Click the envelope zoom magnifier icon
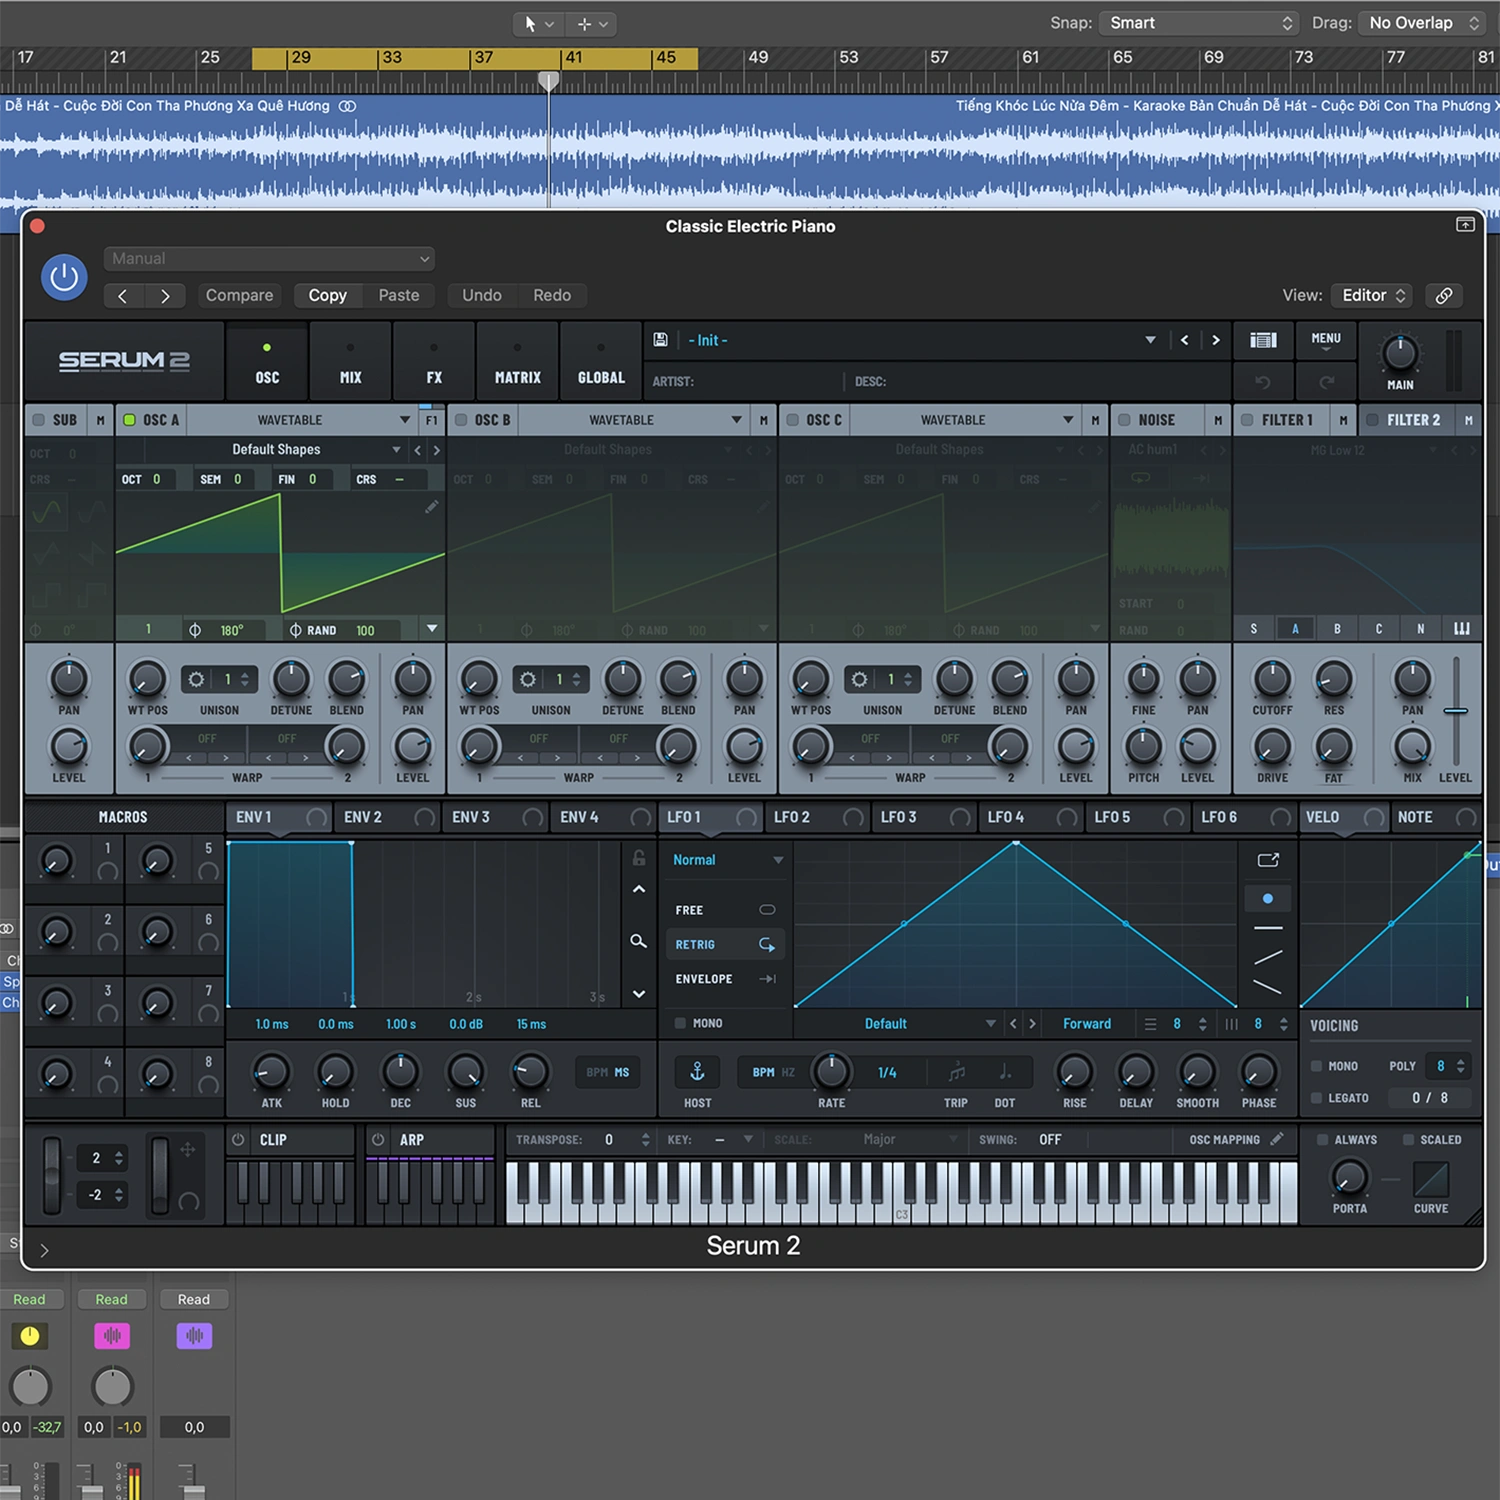The height and width of the screenshot is (1500, 1500). (x=638, y=941)
